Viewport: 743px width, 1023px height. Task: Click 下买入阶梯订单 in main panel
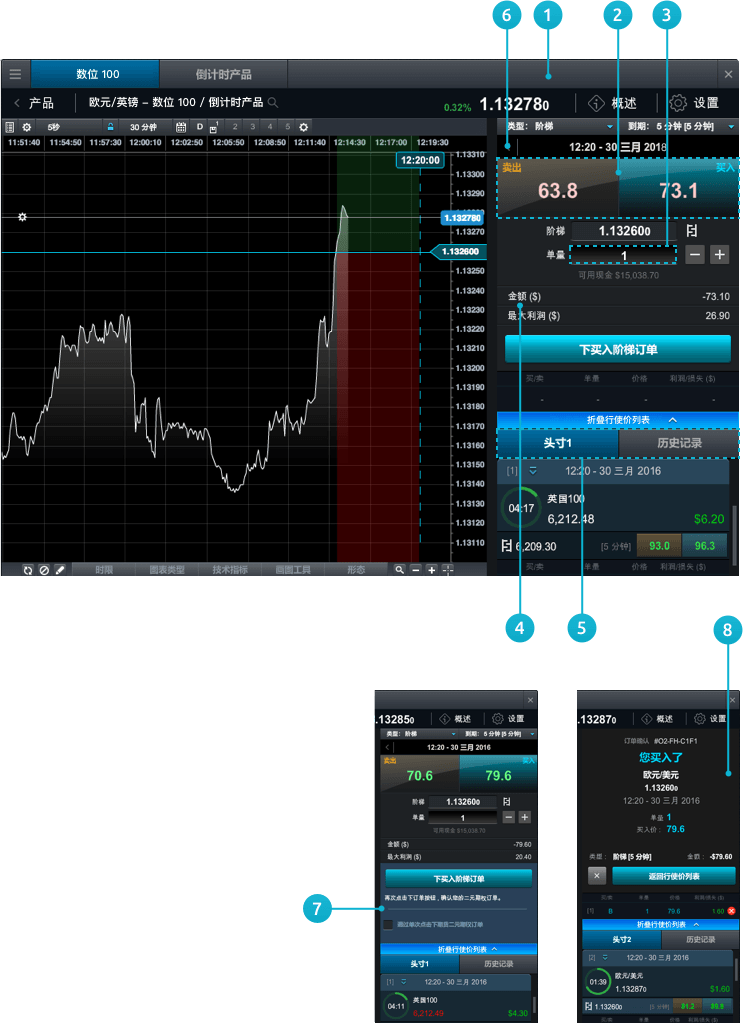(618, 349)
